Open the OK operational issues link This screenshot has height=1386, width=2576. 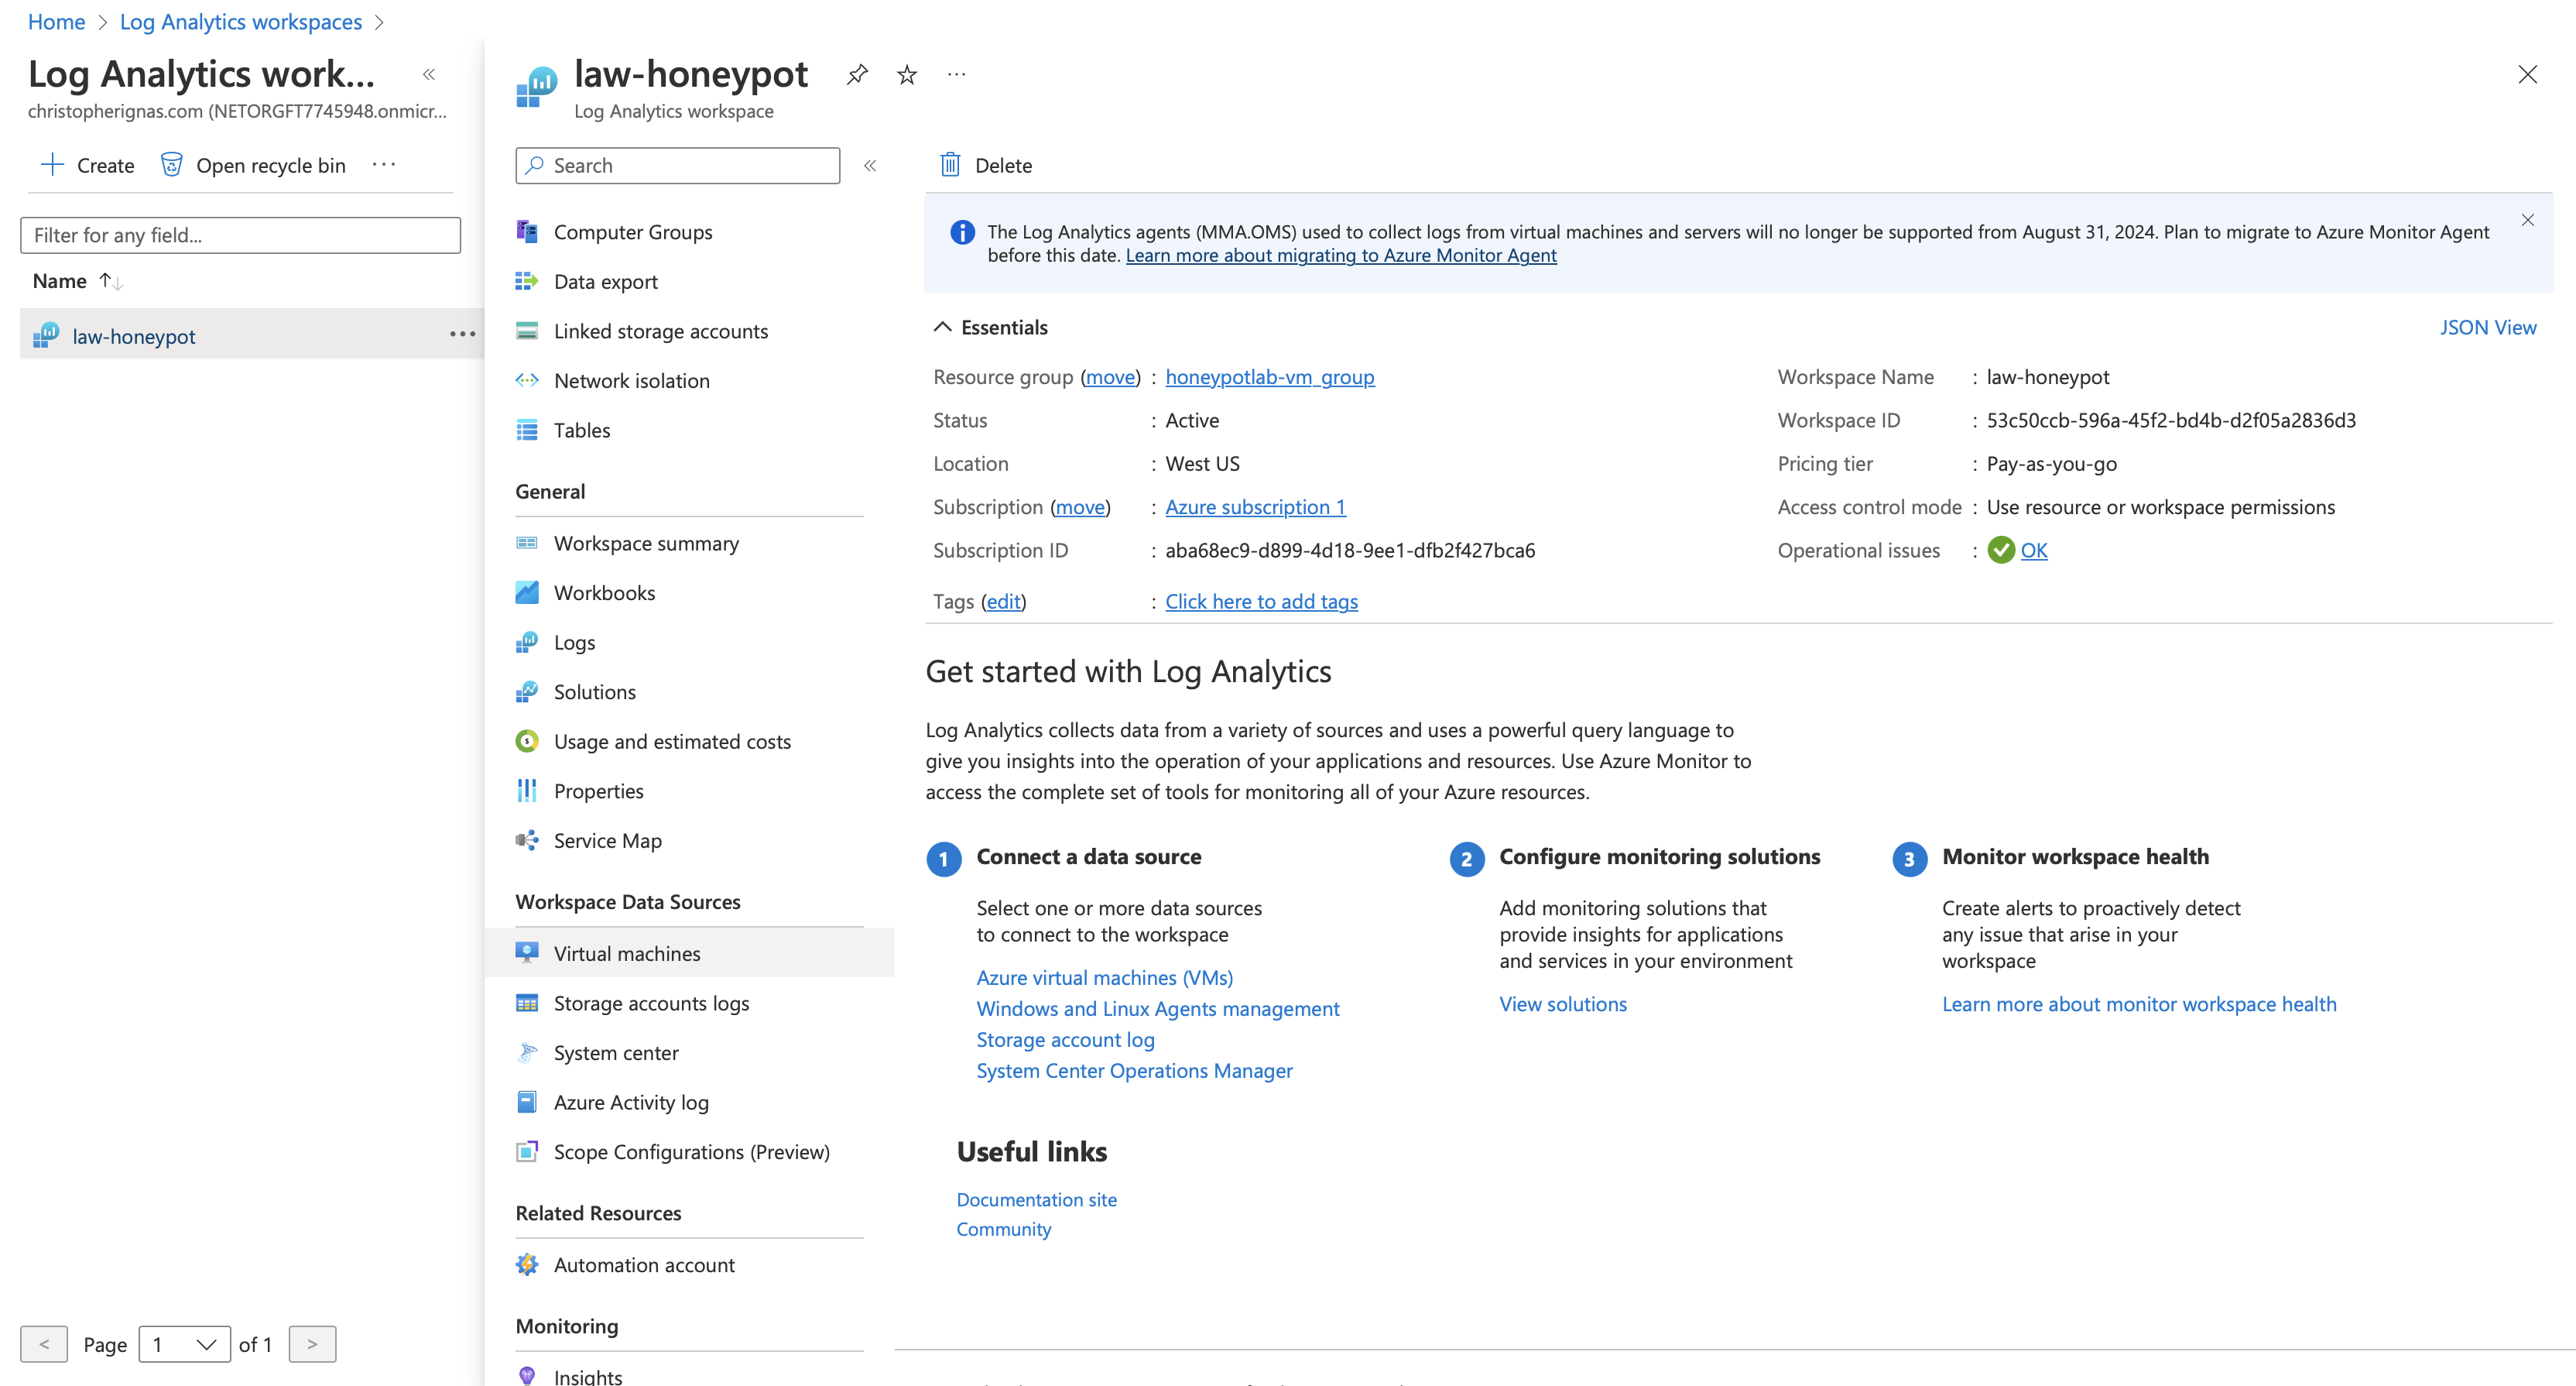[x=2034, y=550]
